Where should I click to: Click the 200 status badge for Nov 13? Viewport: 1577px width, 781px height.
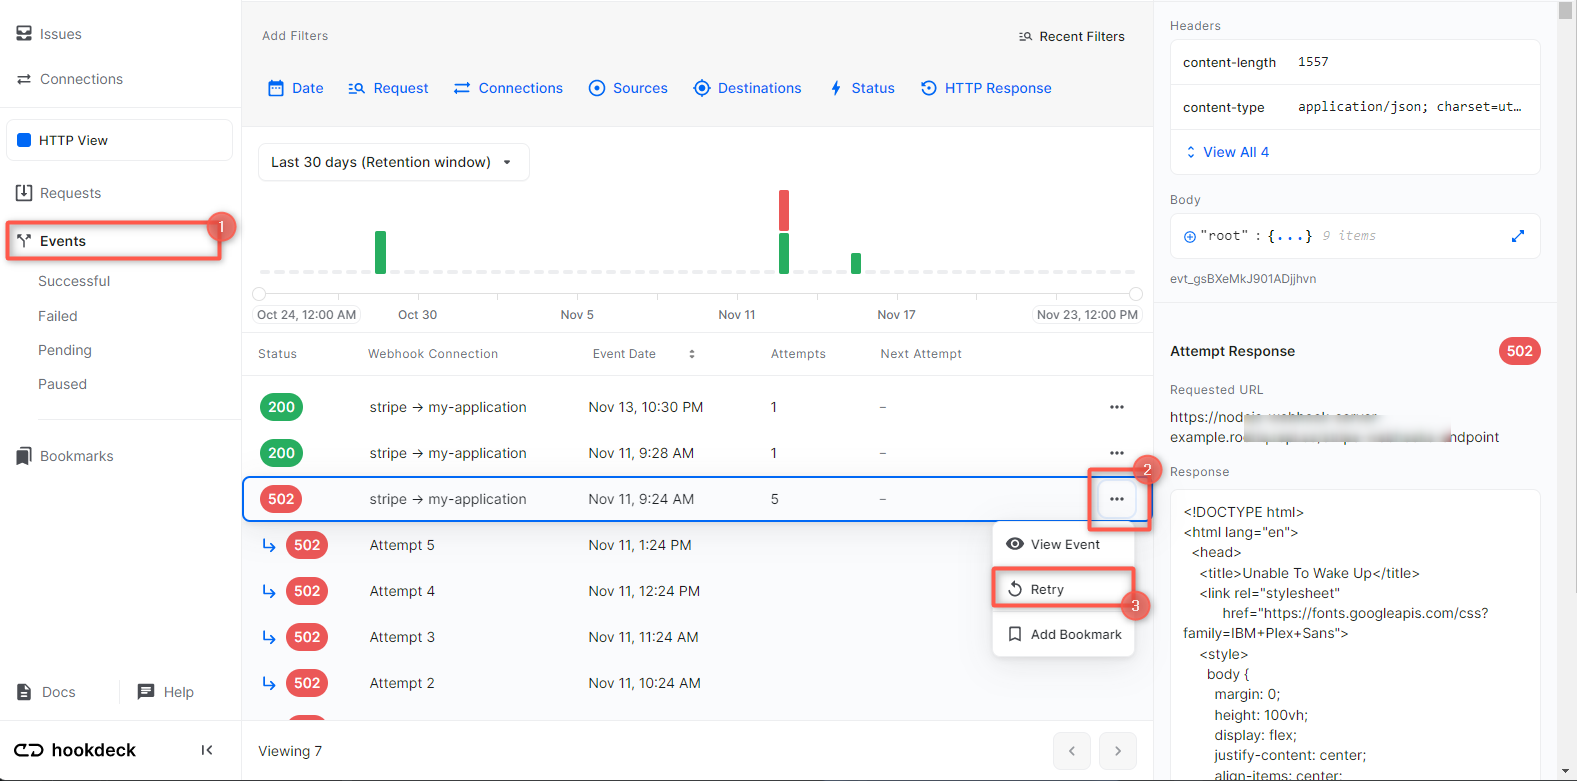coord(281,407)
